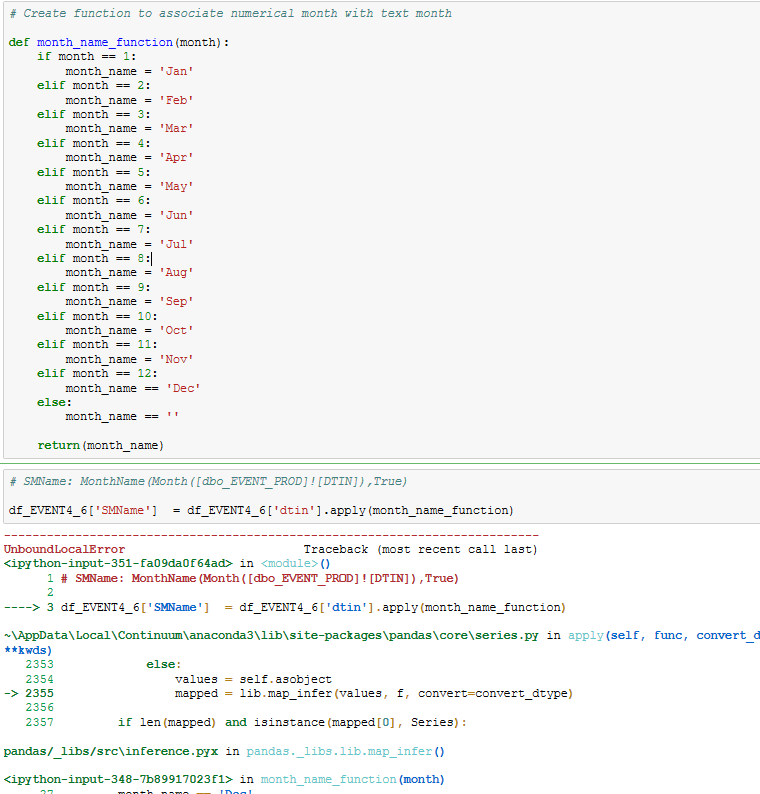The height and width of the screenshot is (794, 760).
Task: Click the line 'elif month == 11:'
Action: (97, 344)
